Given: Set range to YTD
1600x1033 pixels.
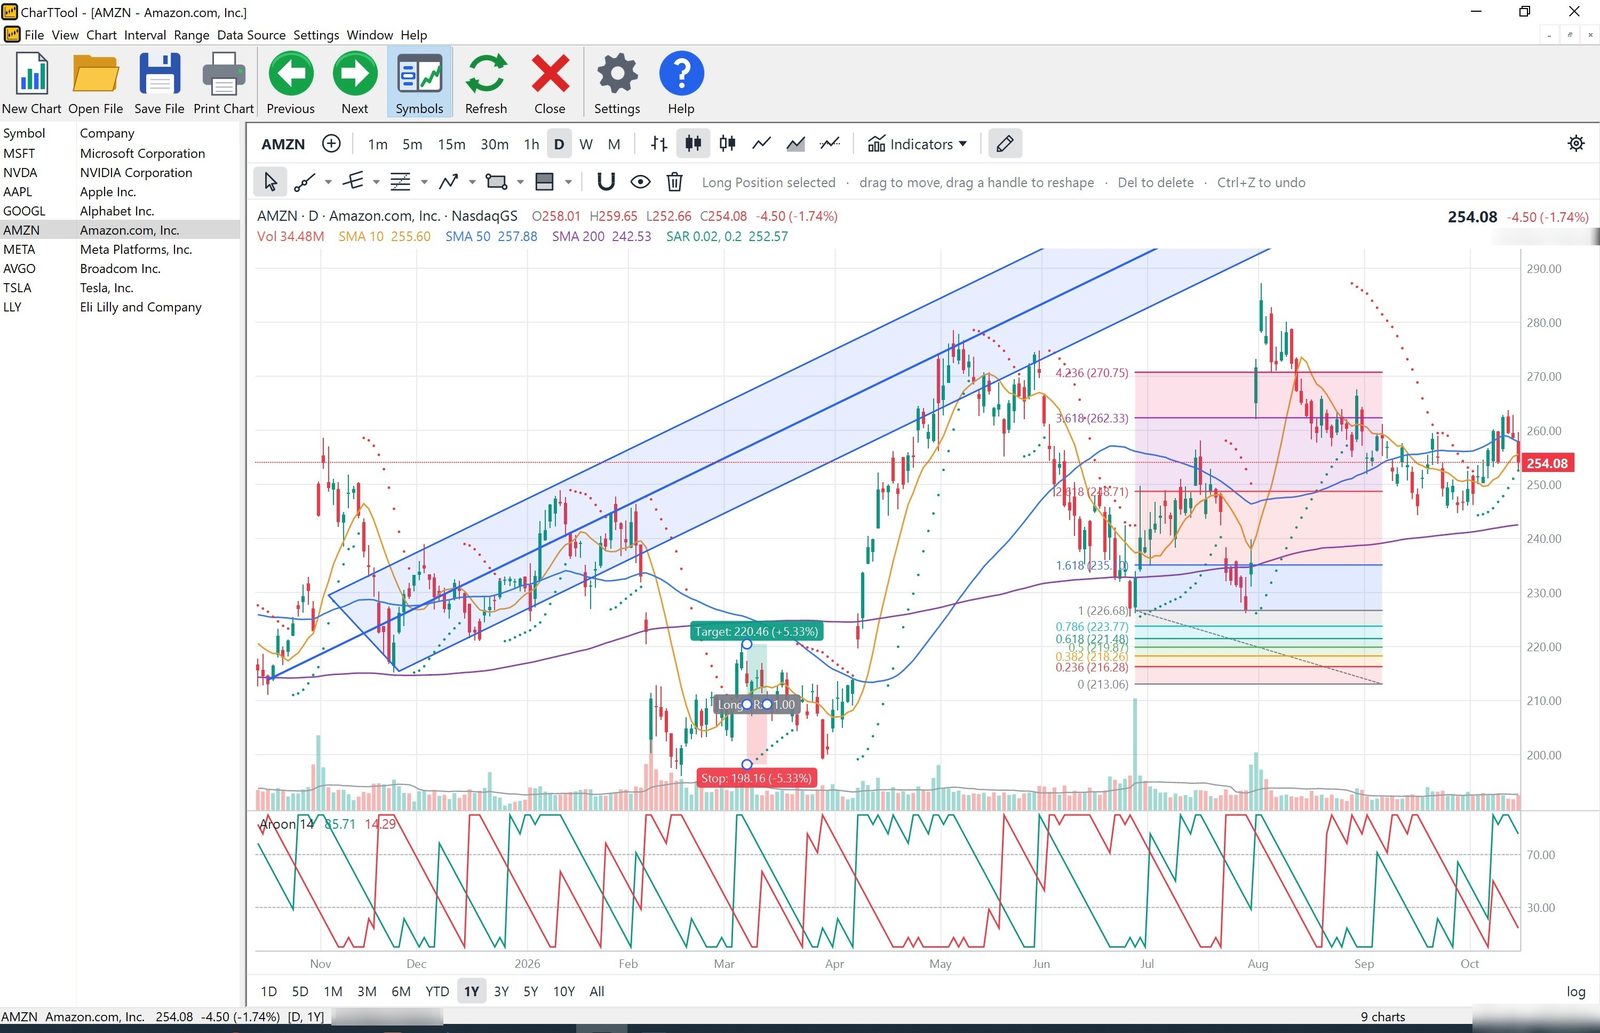Looking at the screenshot, I should coord(437,992).
